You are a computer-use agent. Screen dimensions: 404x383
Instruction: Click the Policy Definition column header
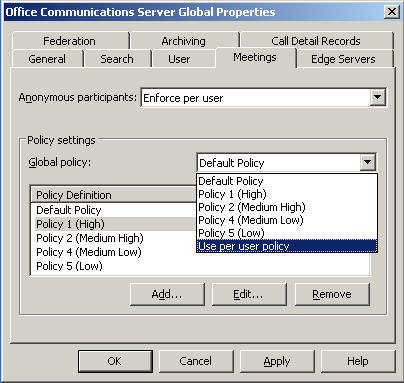coord(113,195)
